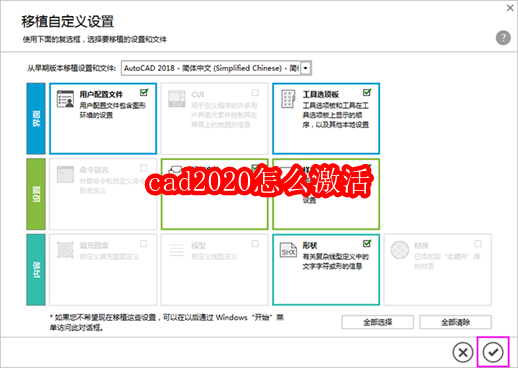Uncheck the 用户配置文件 checkbox
This screenshot has height=368, width=518.
144,92
